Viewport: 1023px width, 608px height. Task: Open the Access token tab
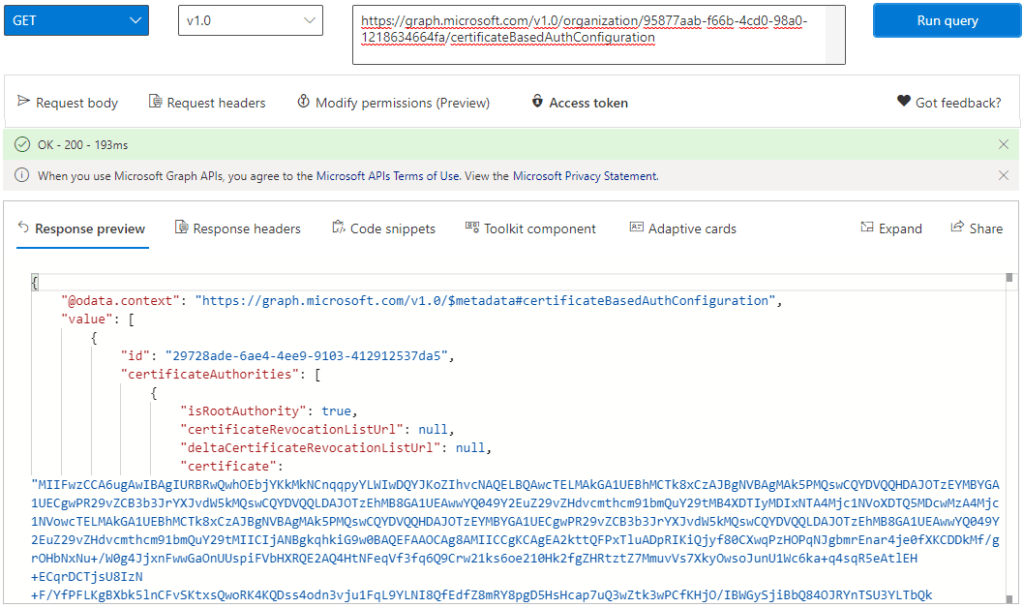pos(580,102)
